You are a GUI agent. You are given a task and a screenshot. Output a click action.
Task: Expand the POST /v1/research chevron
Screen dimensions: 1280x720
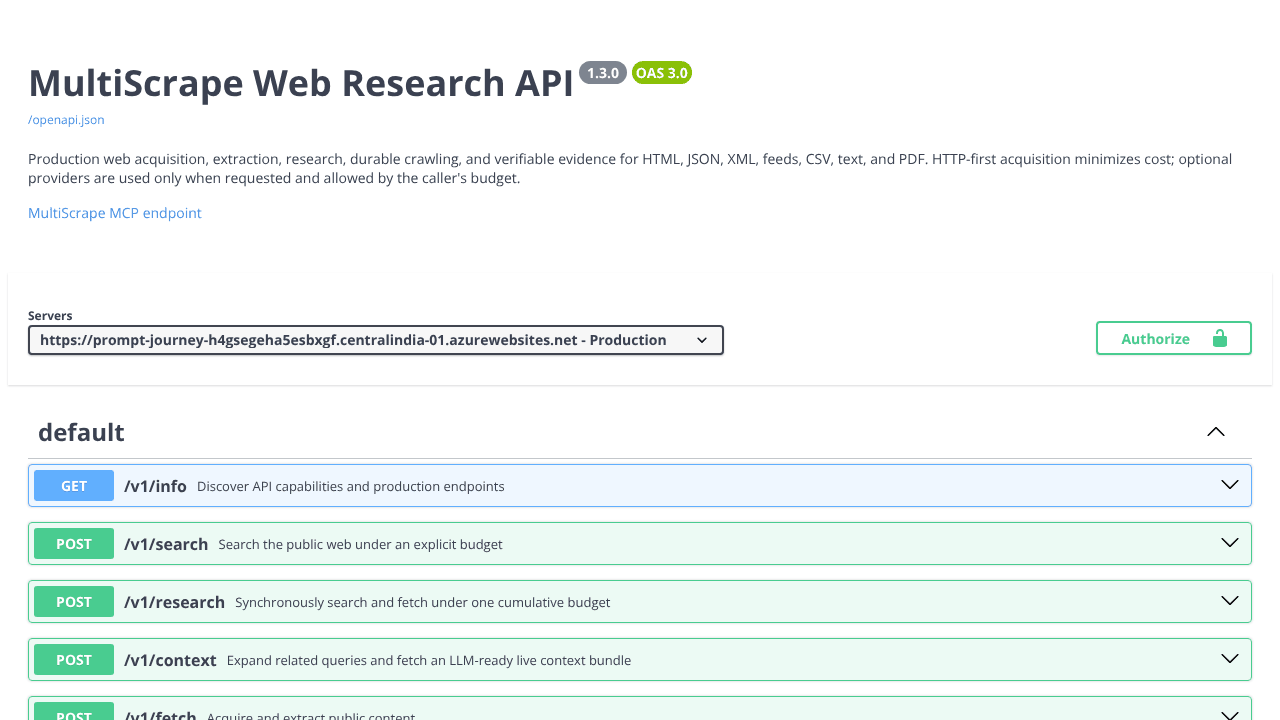[1230, 601]
